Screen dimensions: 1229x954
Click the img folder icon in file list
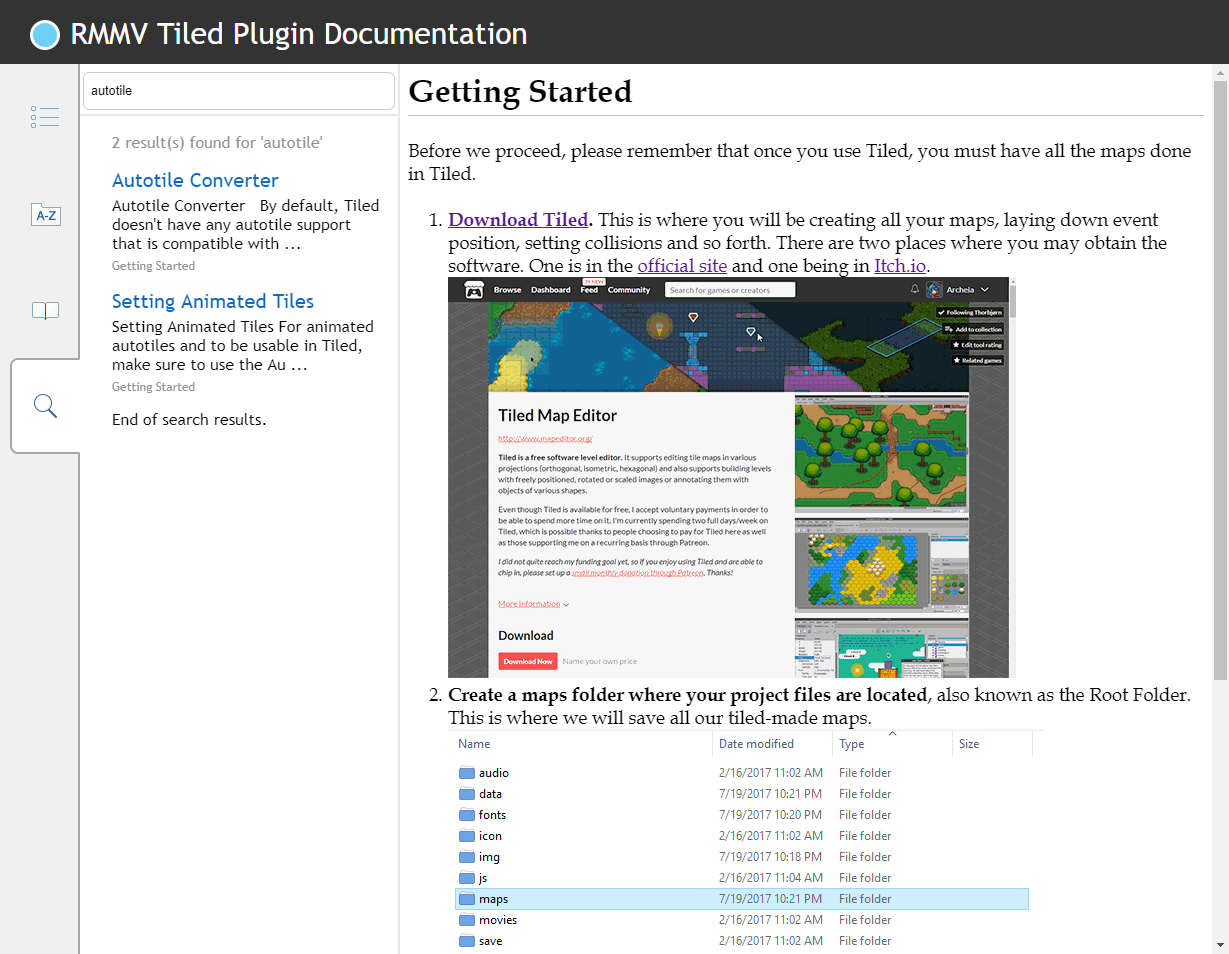point(467,857)
